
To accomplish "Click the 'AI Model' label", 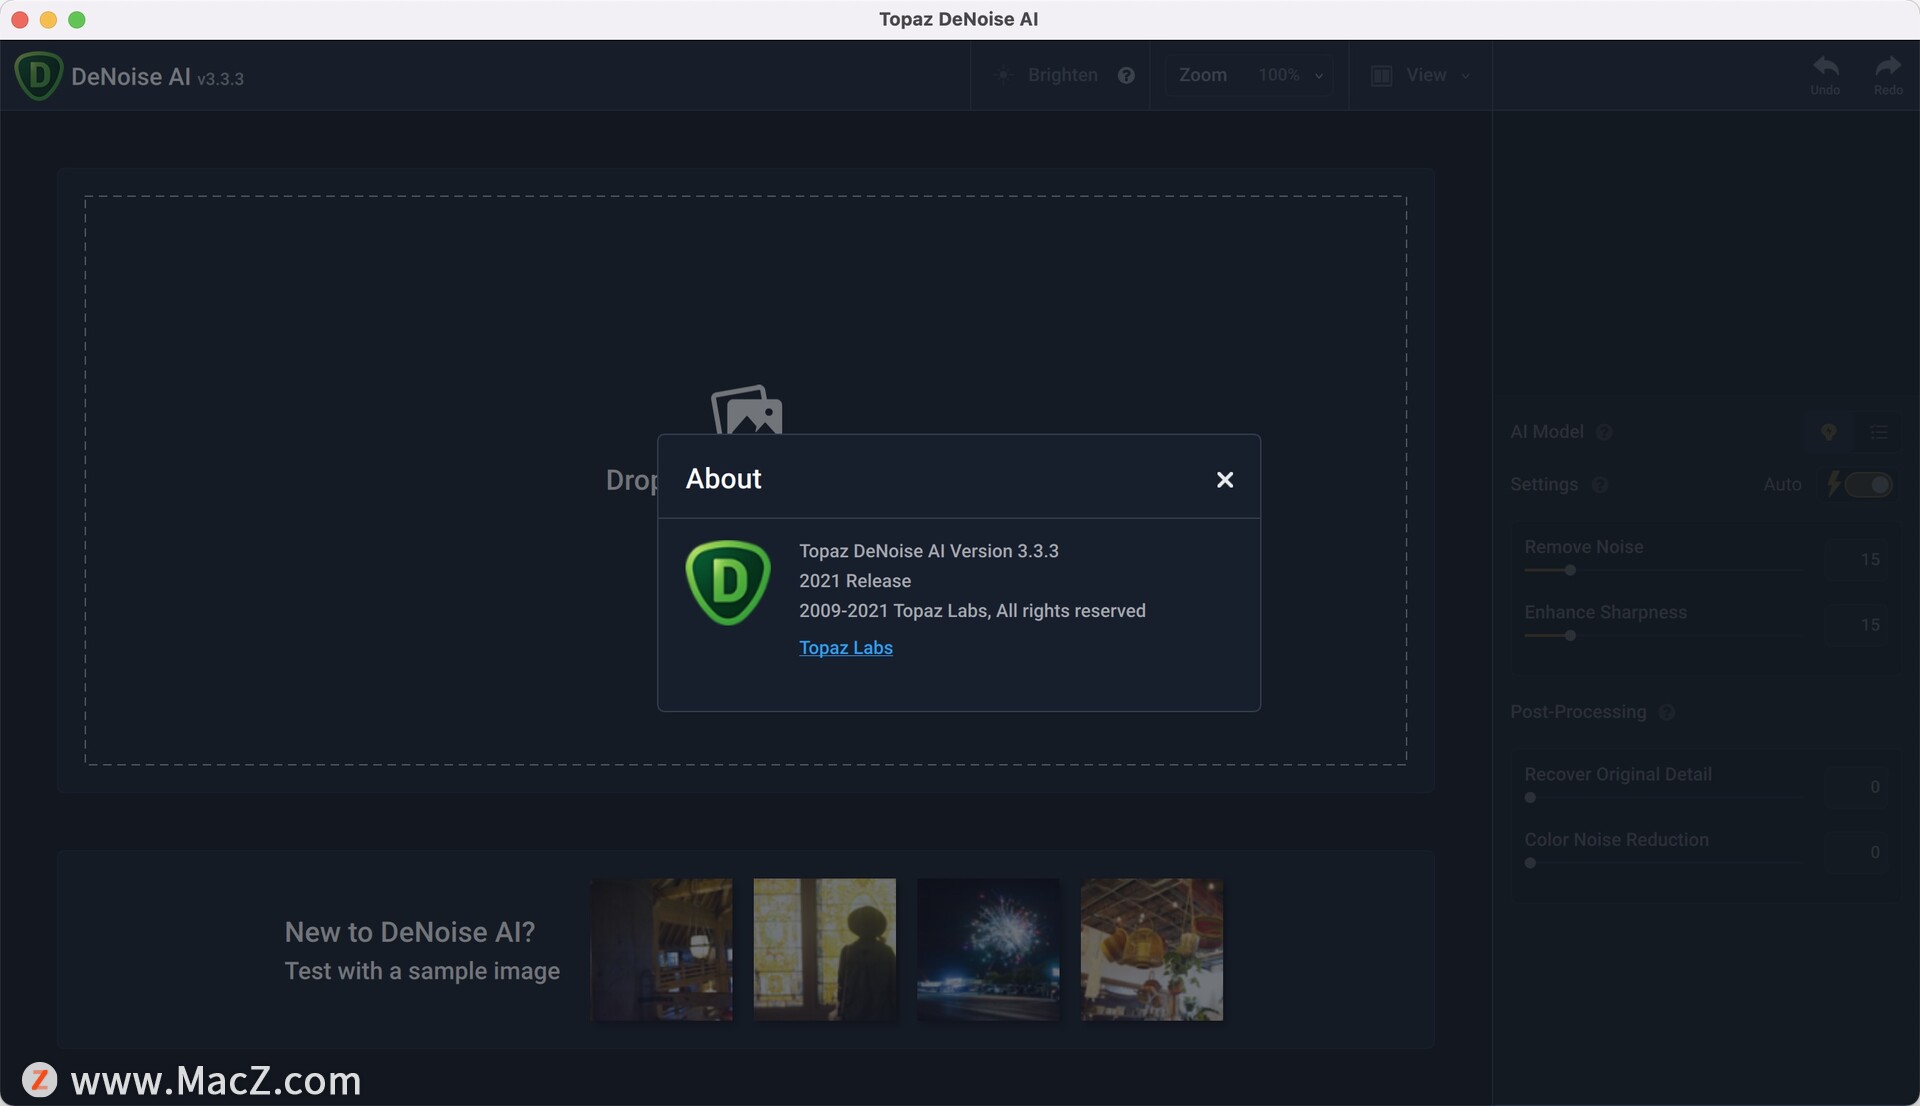I will 1546,432.
